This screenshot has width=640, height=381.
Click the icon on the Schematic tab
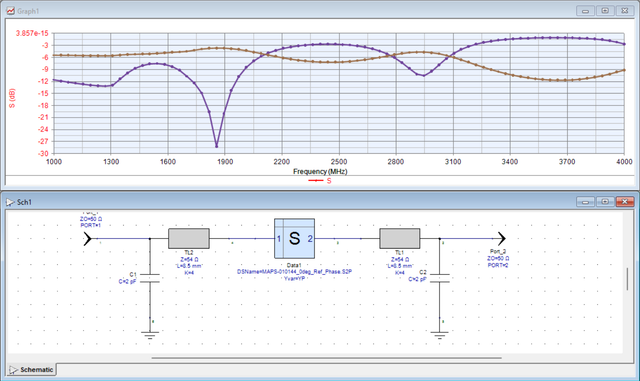pos(13,370)
